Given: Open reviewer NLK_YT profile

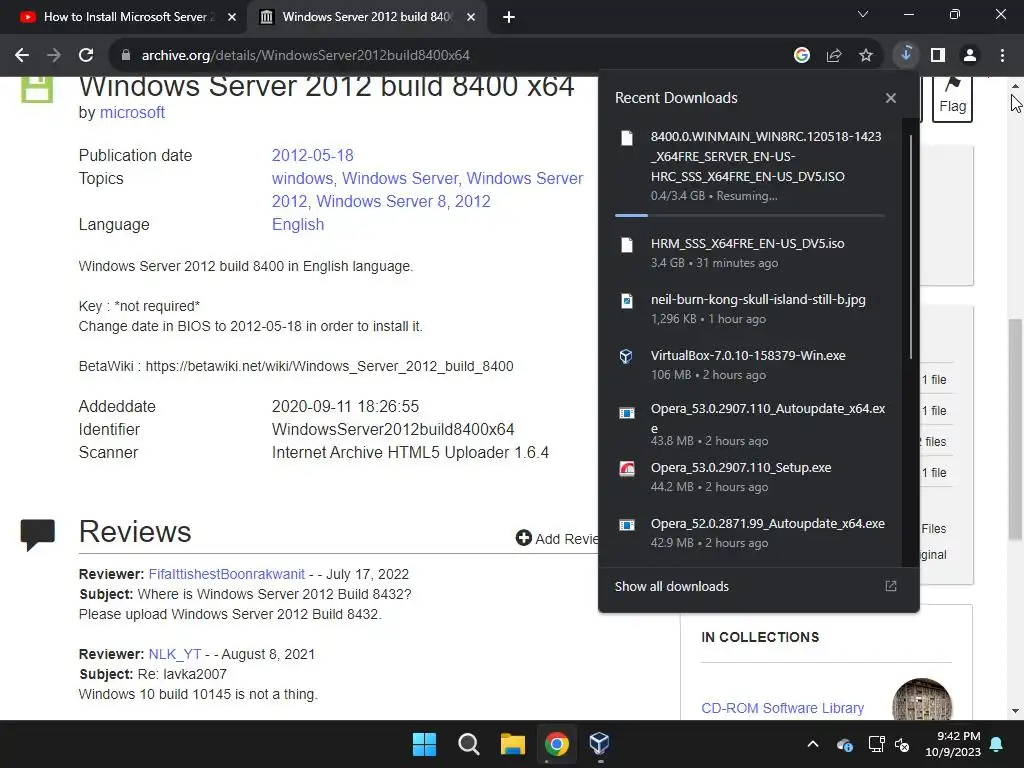Looking at the screenshot, I should coord(175,654).
